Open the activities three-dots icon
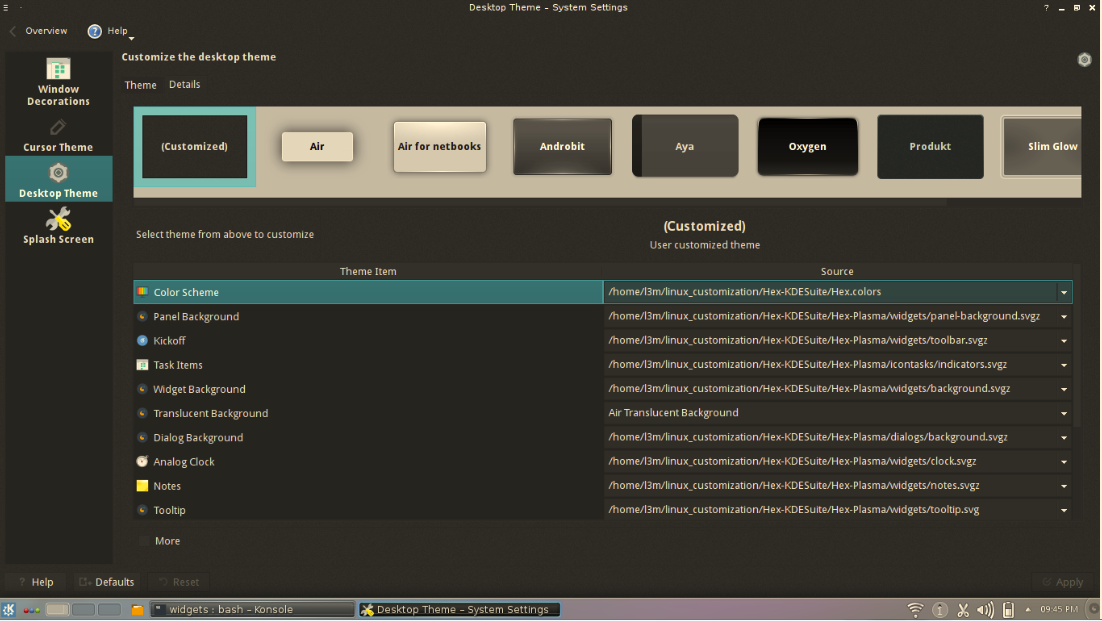 (32, 610)
